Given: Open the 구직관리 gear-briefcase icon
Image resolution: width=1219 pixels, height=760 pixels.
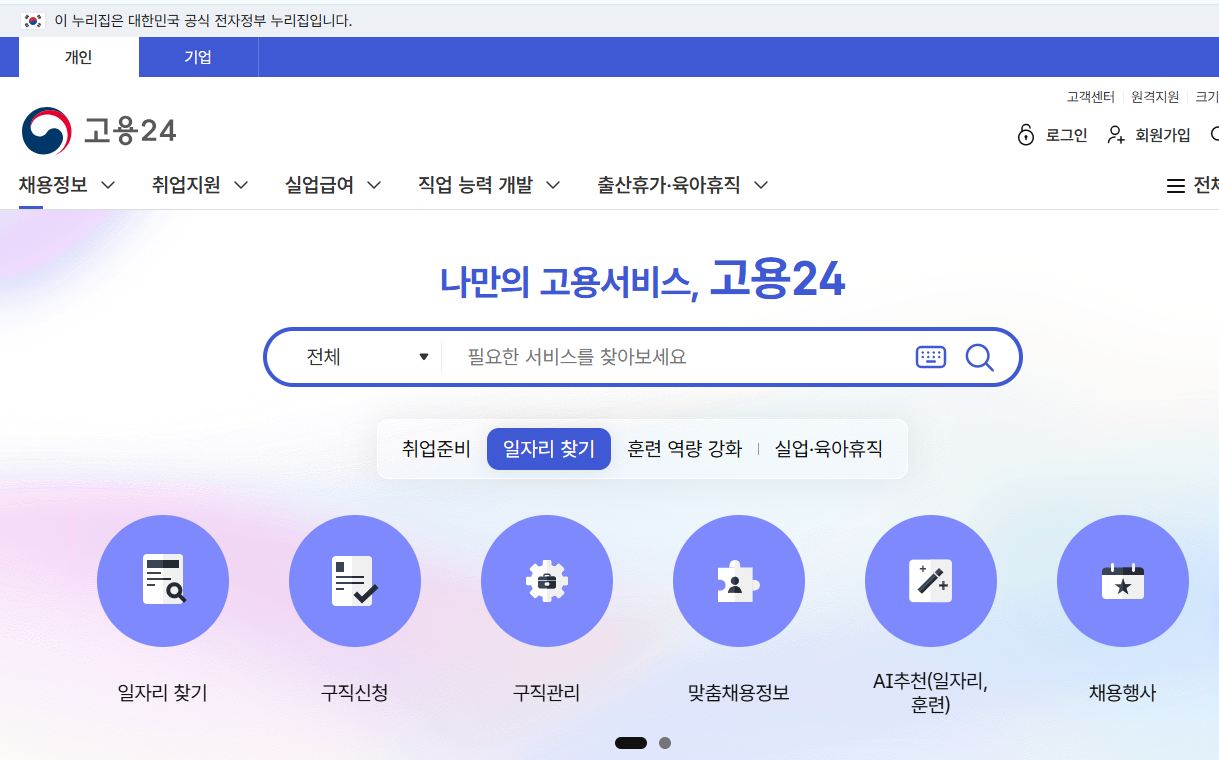Looking at the screenshot, I should click(x=547, y=581).
